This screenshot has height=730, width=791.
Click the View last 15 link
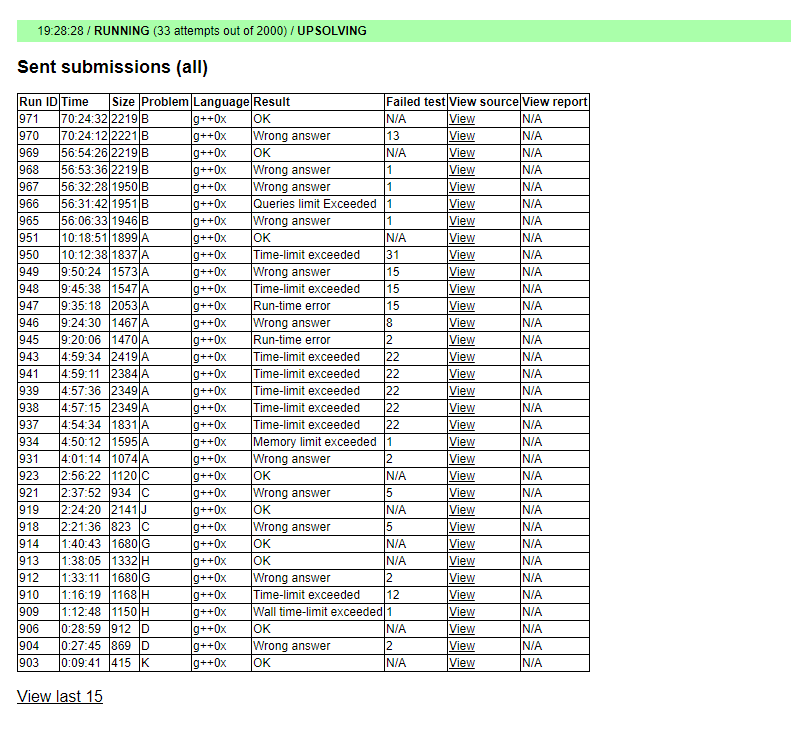[59, 697]
